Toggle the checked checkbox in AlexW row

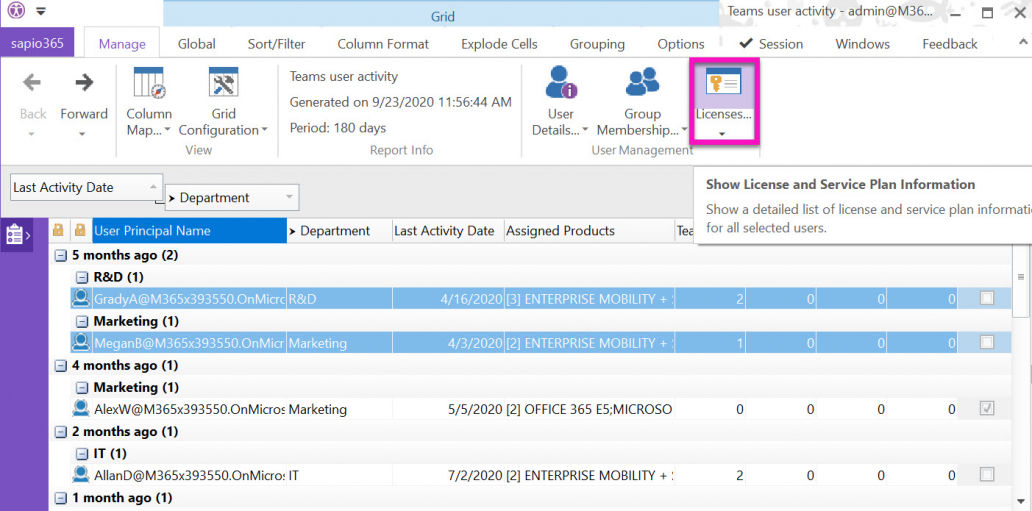click(987, 409)
